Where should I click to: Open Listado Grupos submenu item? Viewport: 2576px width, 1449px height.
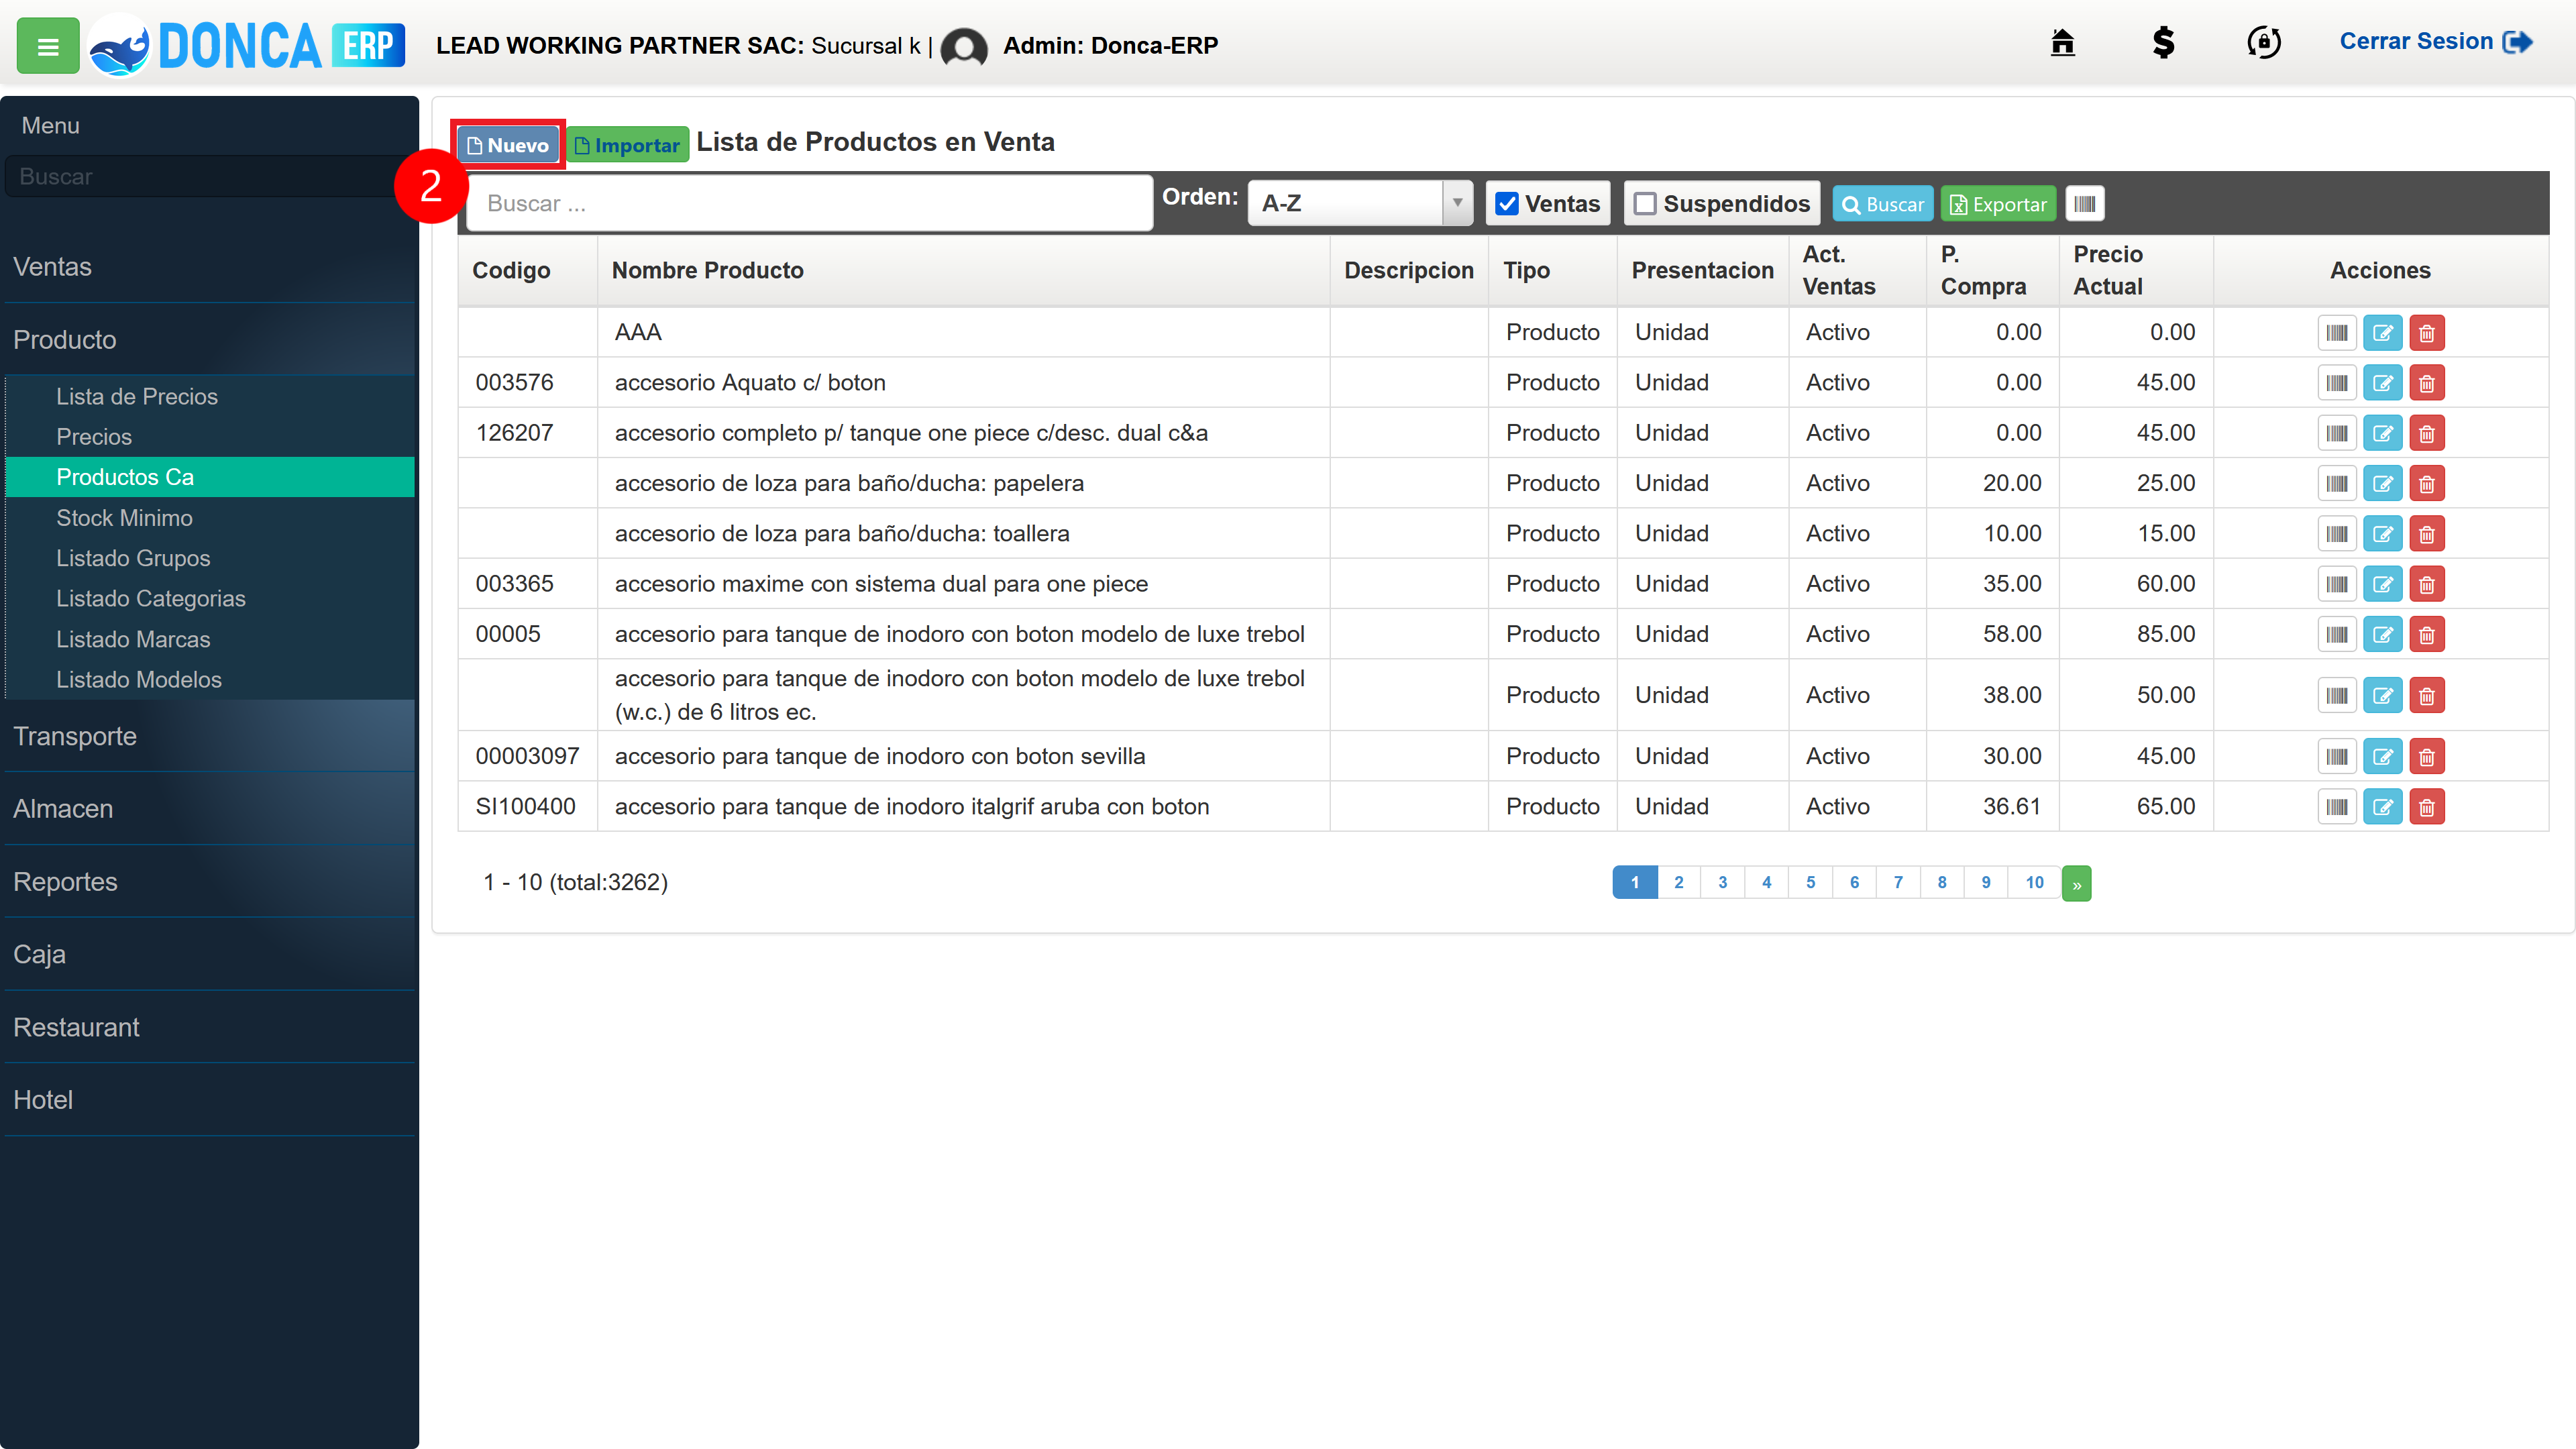(210, 558)
